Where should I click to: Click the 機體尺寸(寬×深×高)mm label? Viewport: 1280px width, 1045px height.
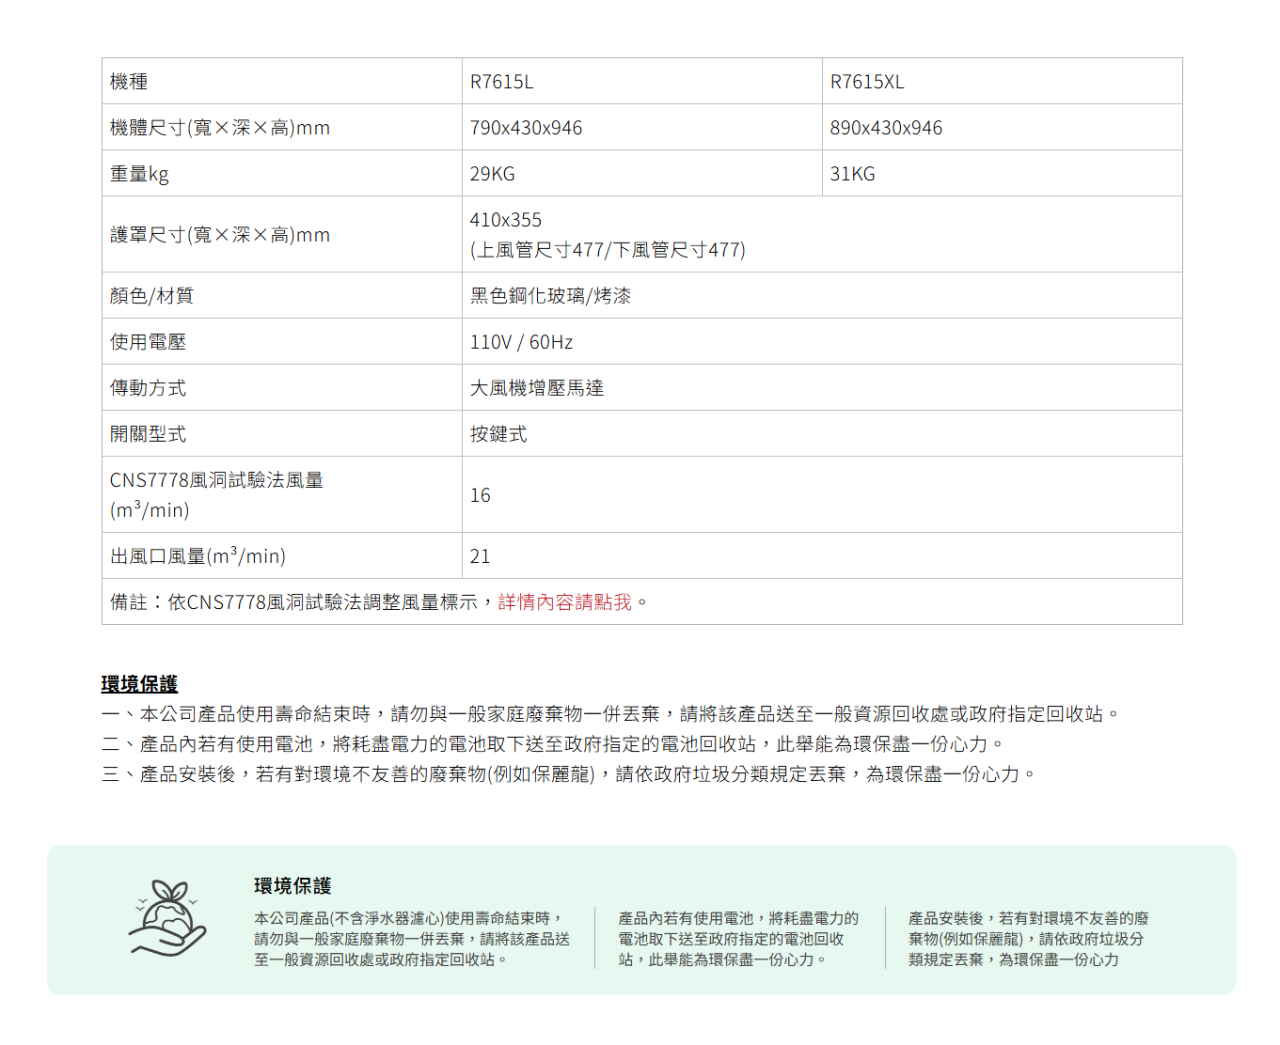click(x=220, y=128)
